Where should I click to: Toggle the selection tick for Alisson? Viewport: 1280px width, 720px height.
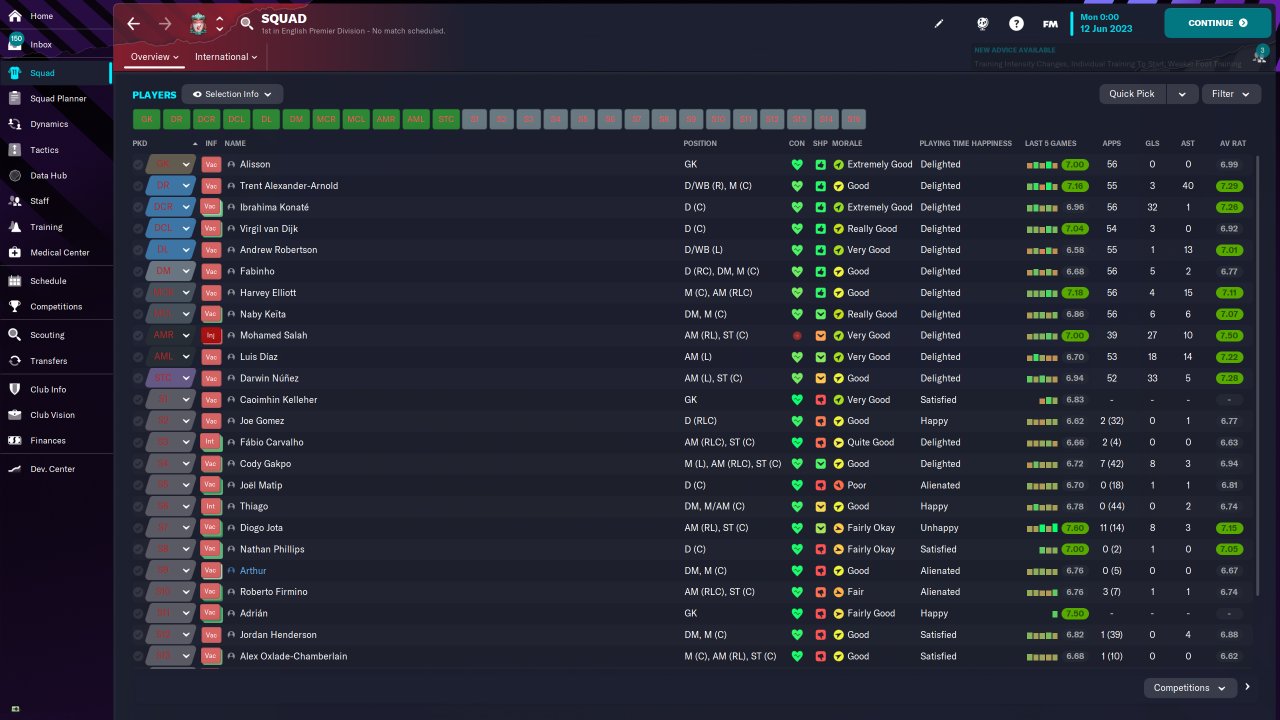pyautogui.click(x=138, y=164)
